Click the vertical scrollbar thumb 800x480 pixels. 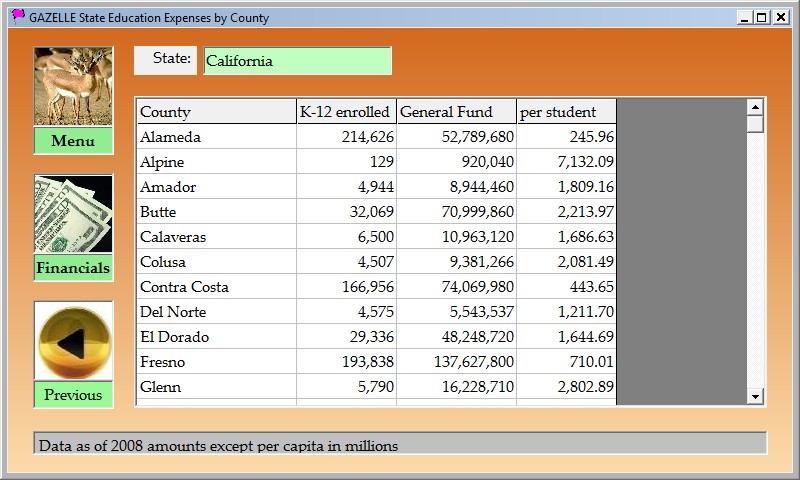pyautogui.click(x=755, y=124)
